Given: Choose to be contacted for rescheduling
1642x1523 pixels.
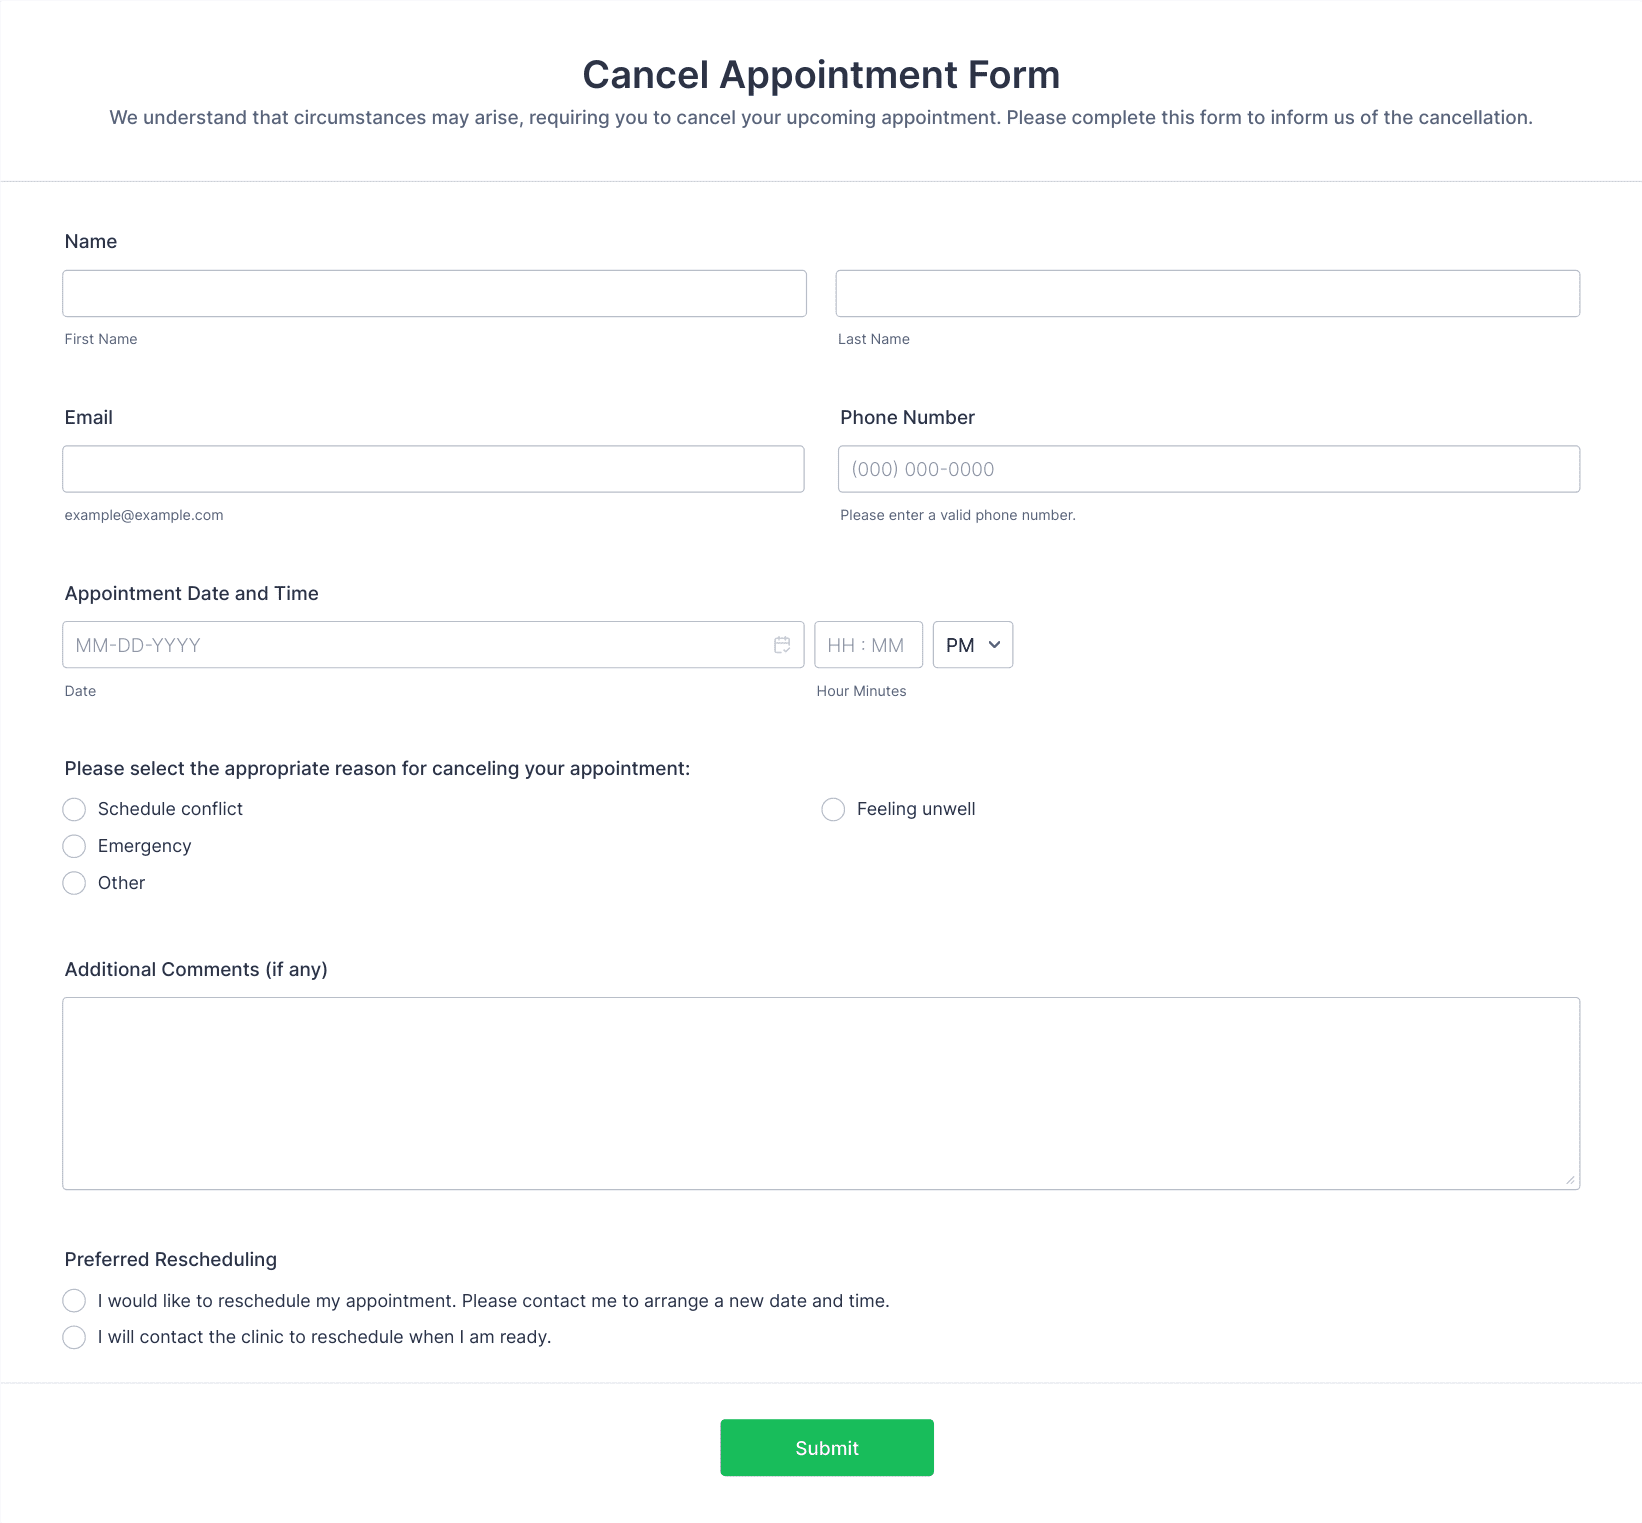Looking at the screenshot, I should (x=74, y=1301).
